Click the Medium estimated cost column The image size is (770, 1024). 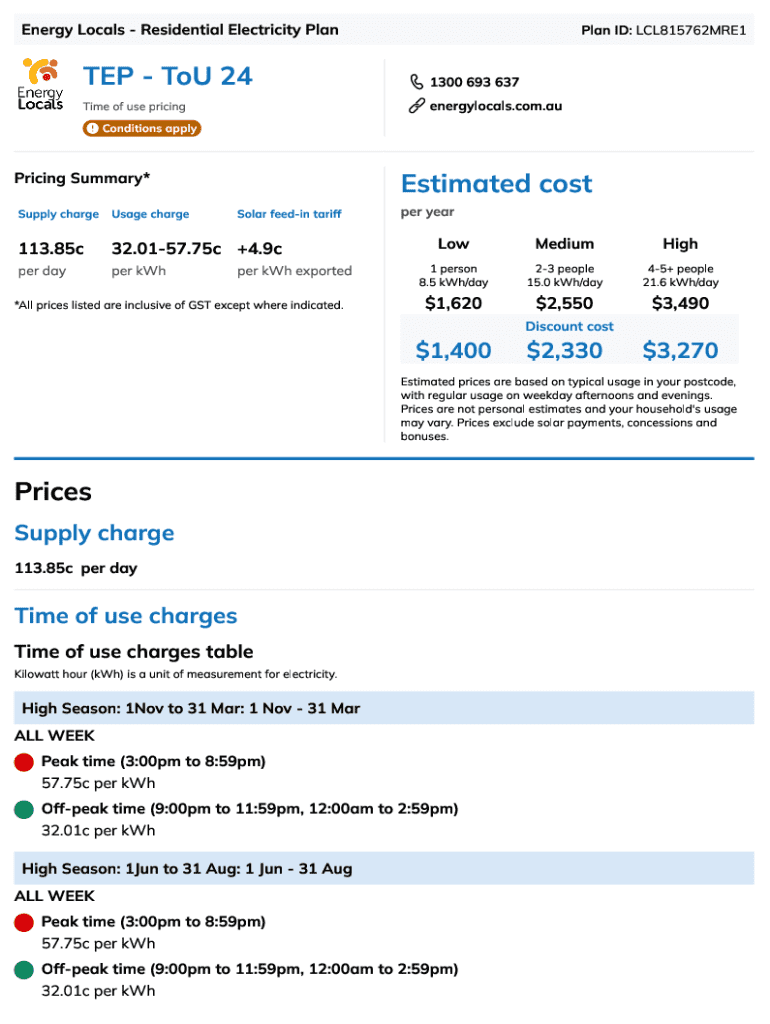pos(564,243)
